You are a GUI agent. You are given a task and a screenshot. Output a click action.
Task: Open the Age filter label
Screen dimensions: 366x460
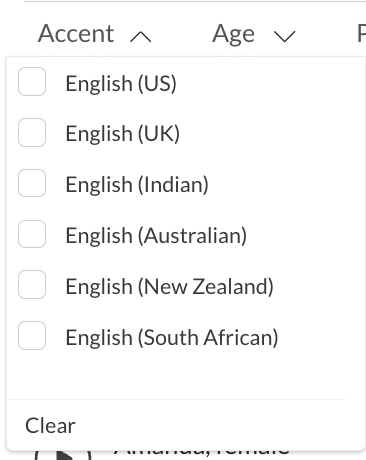tap(233, 34)
